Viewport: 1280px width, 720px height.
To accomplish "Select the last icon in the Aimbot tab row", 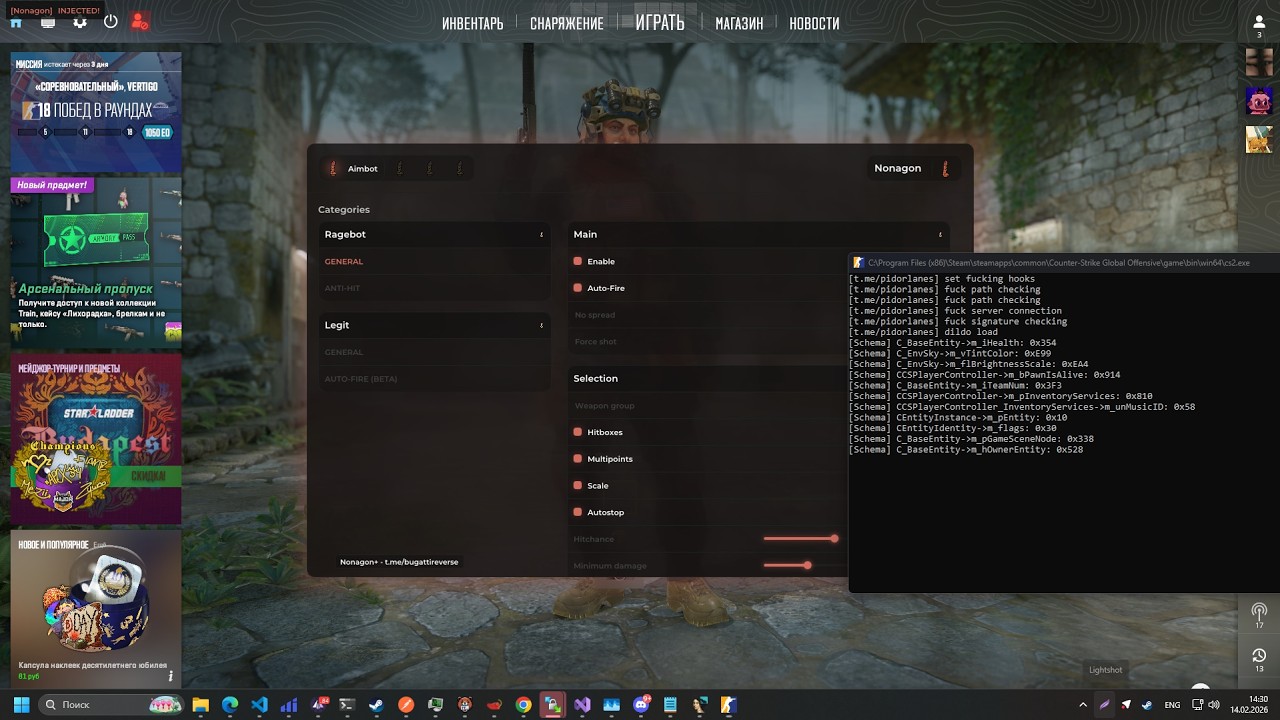I will coord(460,169).
